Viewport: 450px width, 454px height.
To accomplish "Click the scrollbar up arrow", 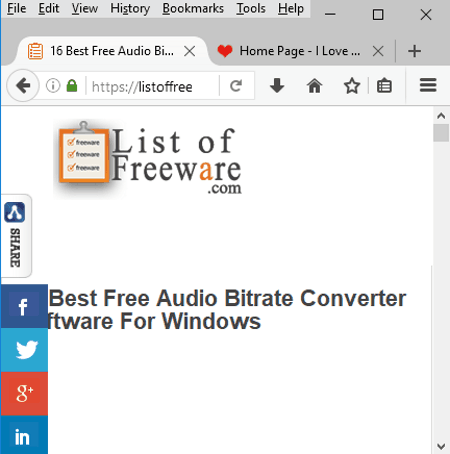I will [x=441, y=116].
